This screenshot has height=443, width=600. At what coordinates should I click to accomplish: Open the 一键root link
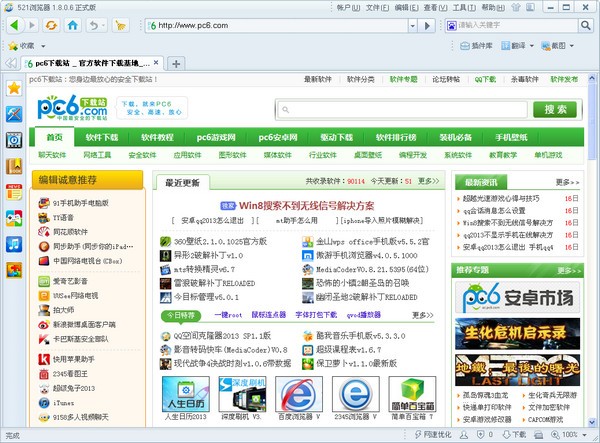228,315
